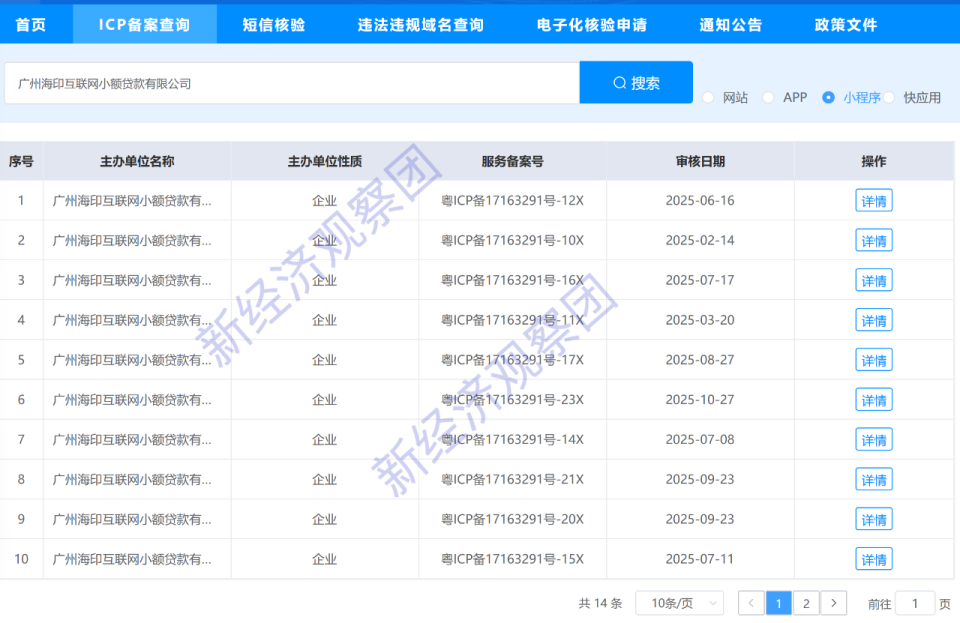Click the previous page arrow
Image resolution: width=960 pixels, height=623 pixels.
[x=751, y=603]
